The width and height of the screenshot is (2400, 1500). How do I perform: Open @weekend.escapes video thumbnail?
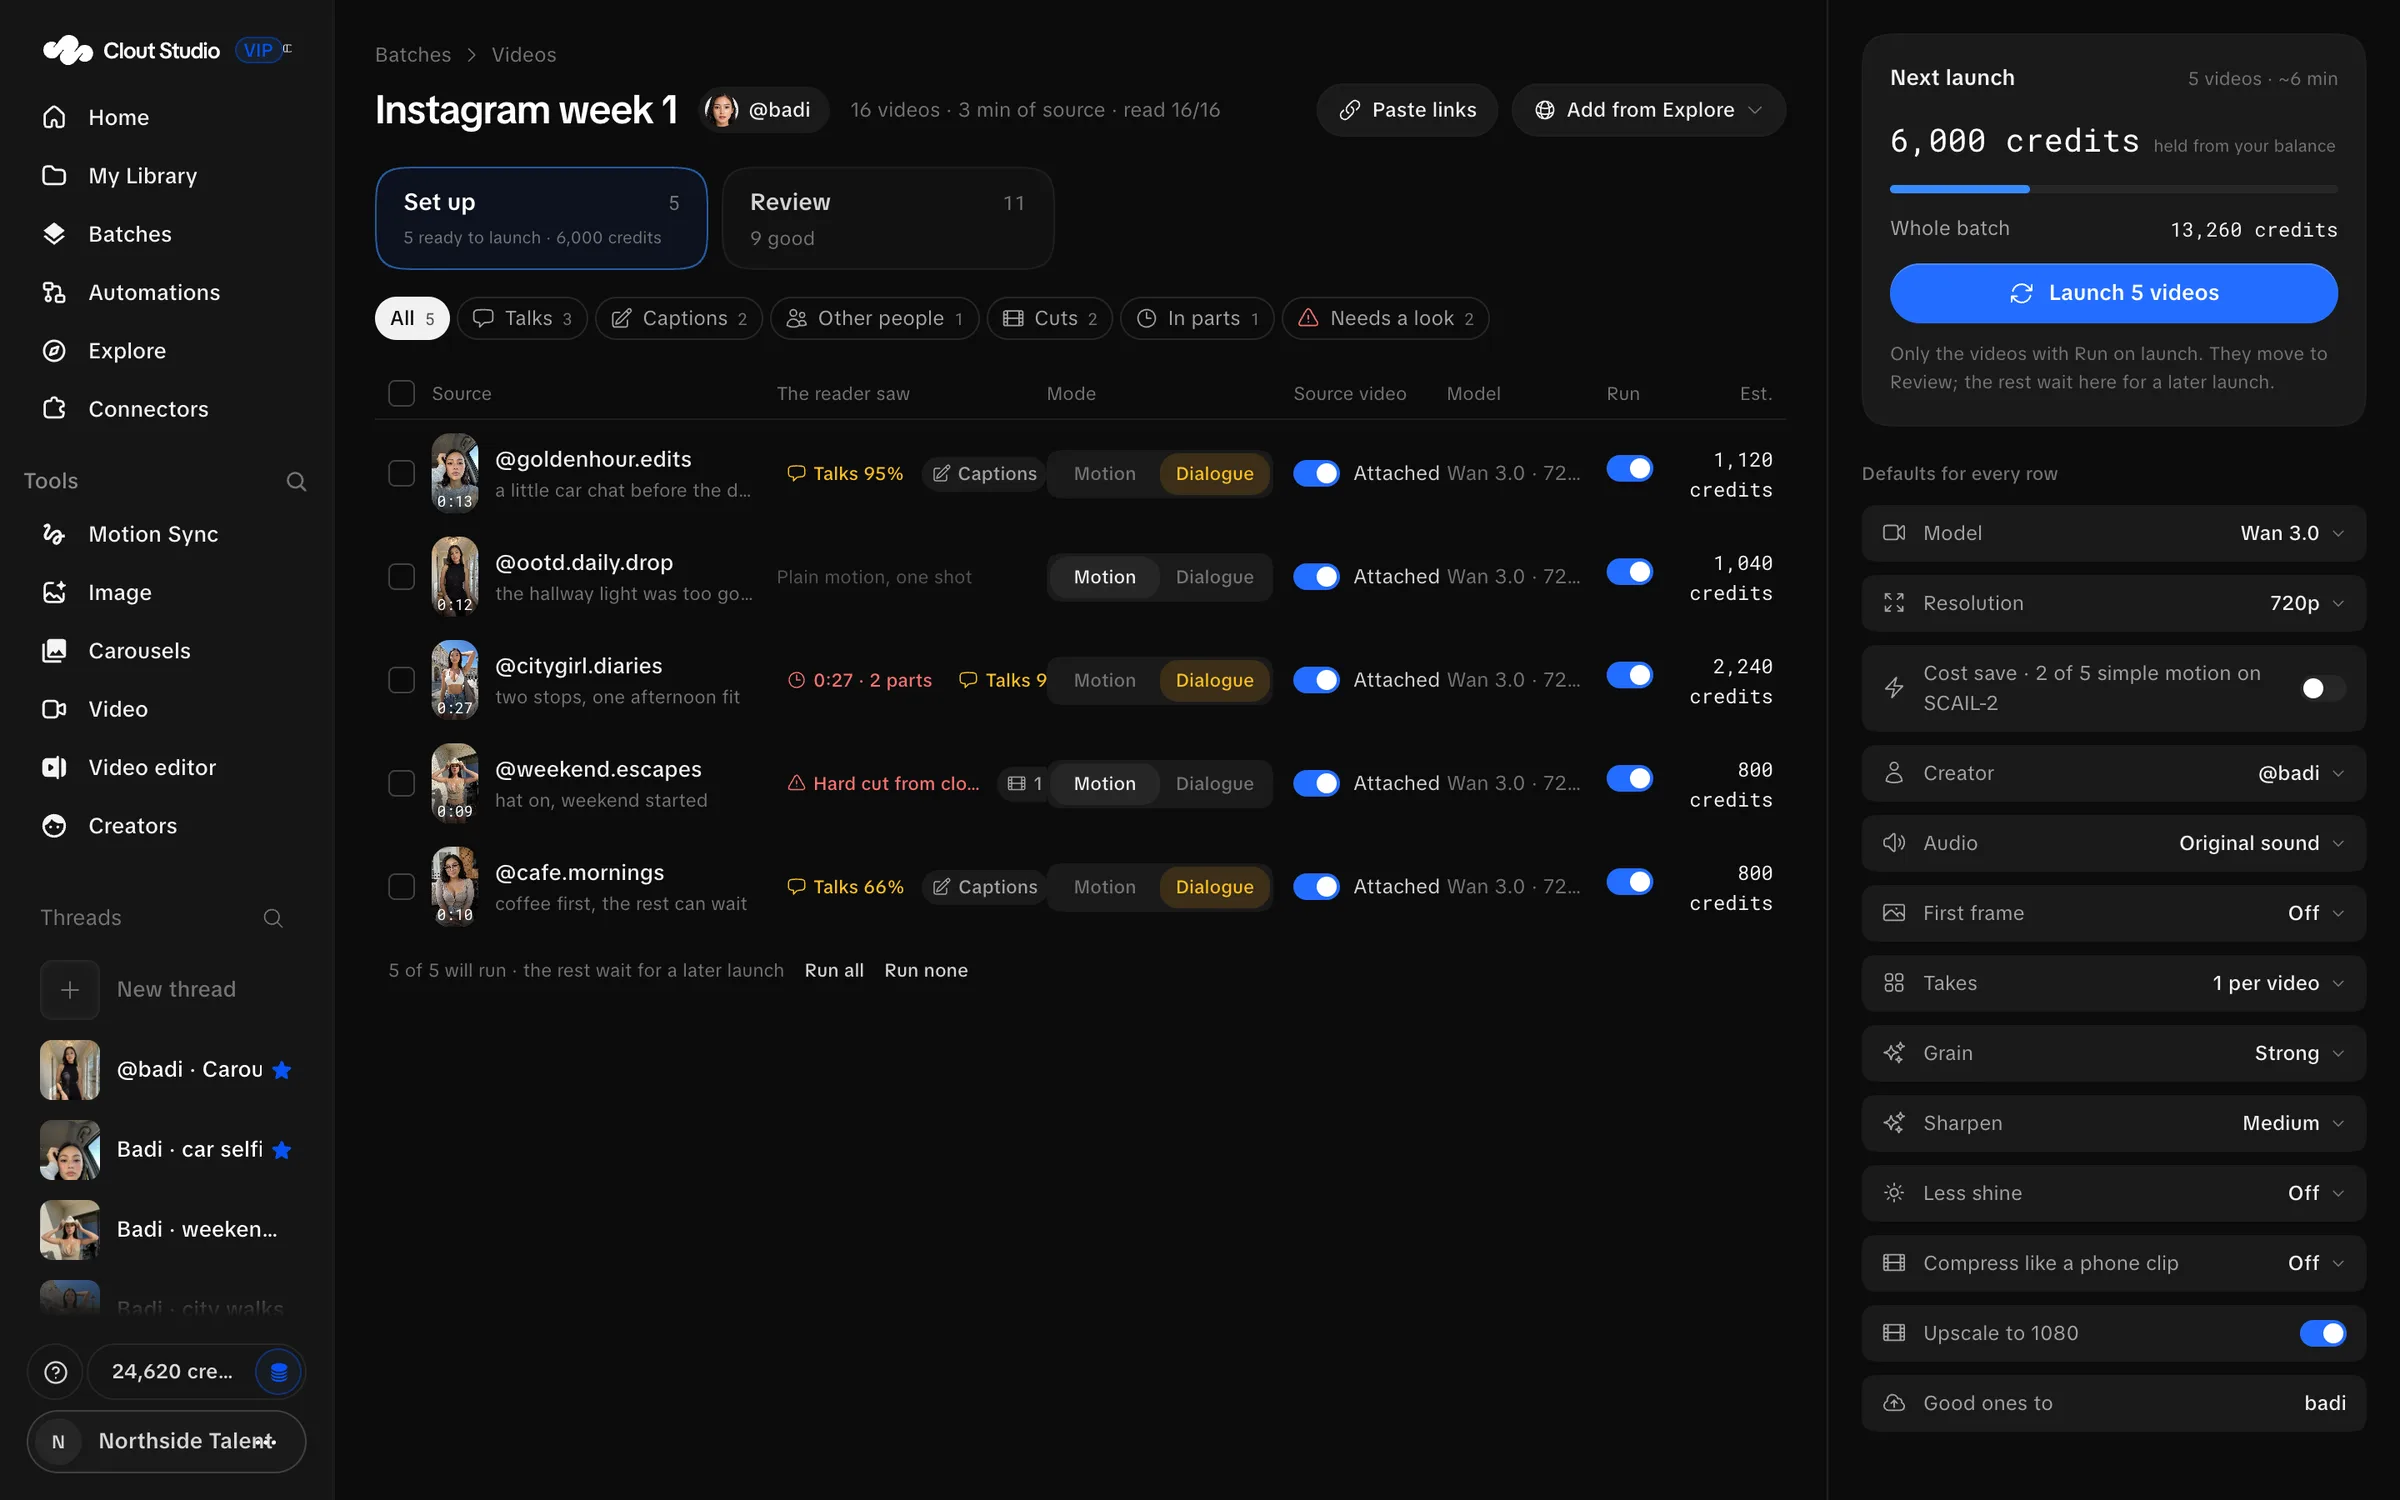click(x=455, y=783)
